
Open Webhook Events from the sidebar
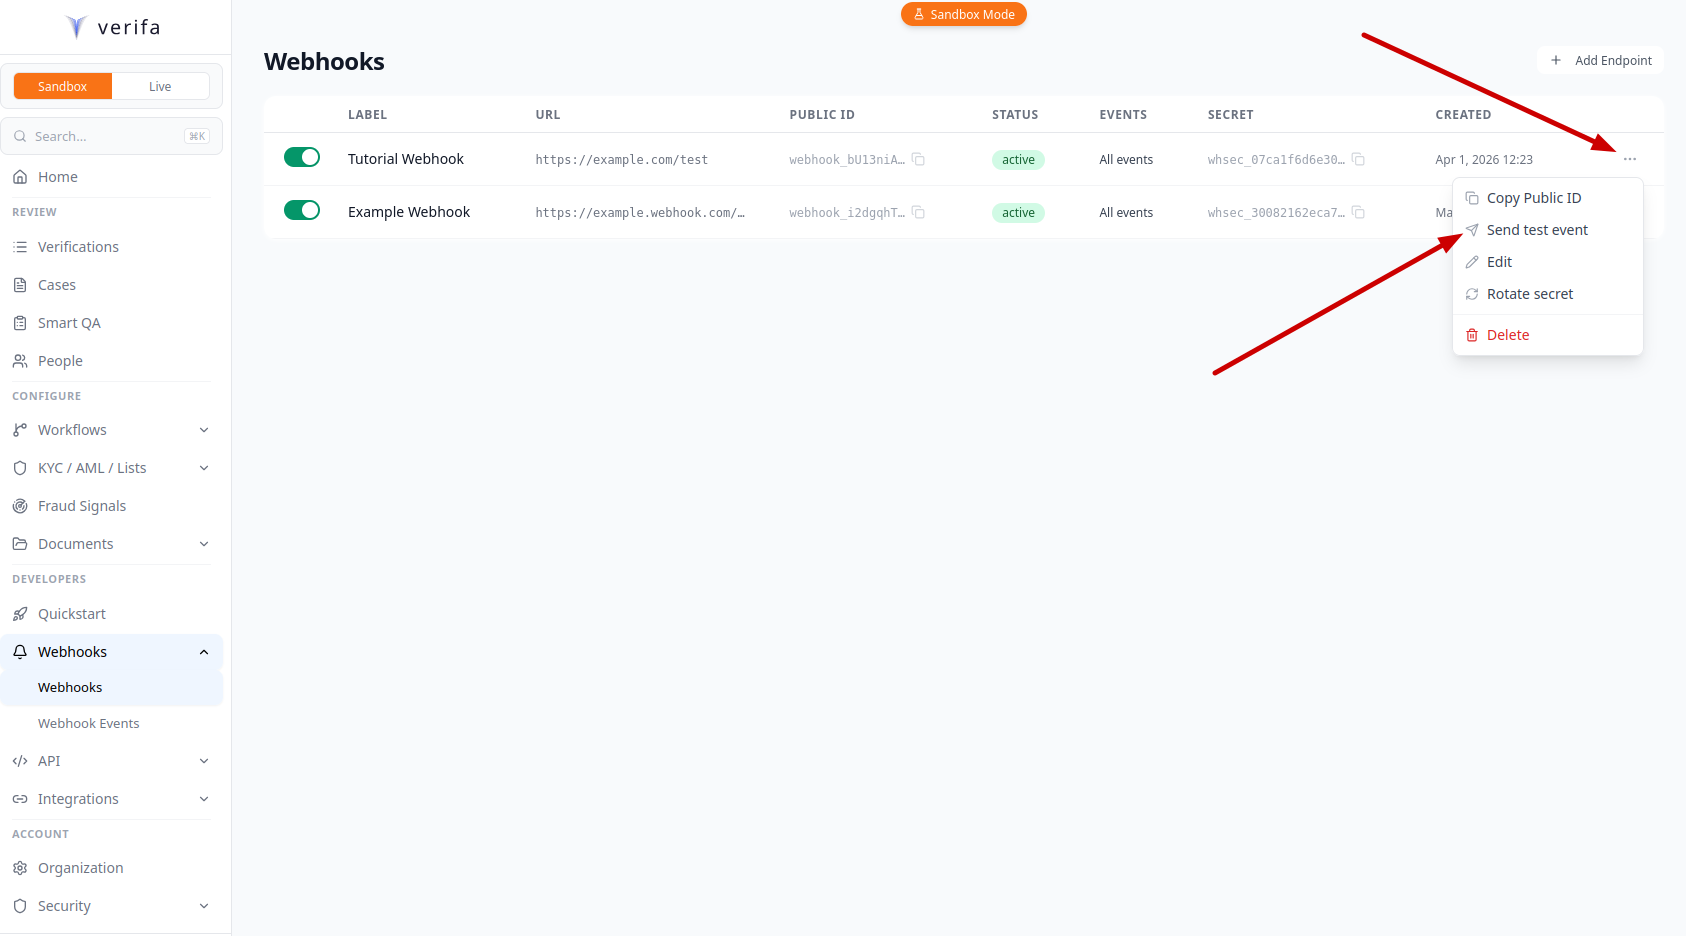click(x=88, y=722)
